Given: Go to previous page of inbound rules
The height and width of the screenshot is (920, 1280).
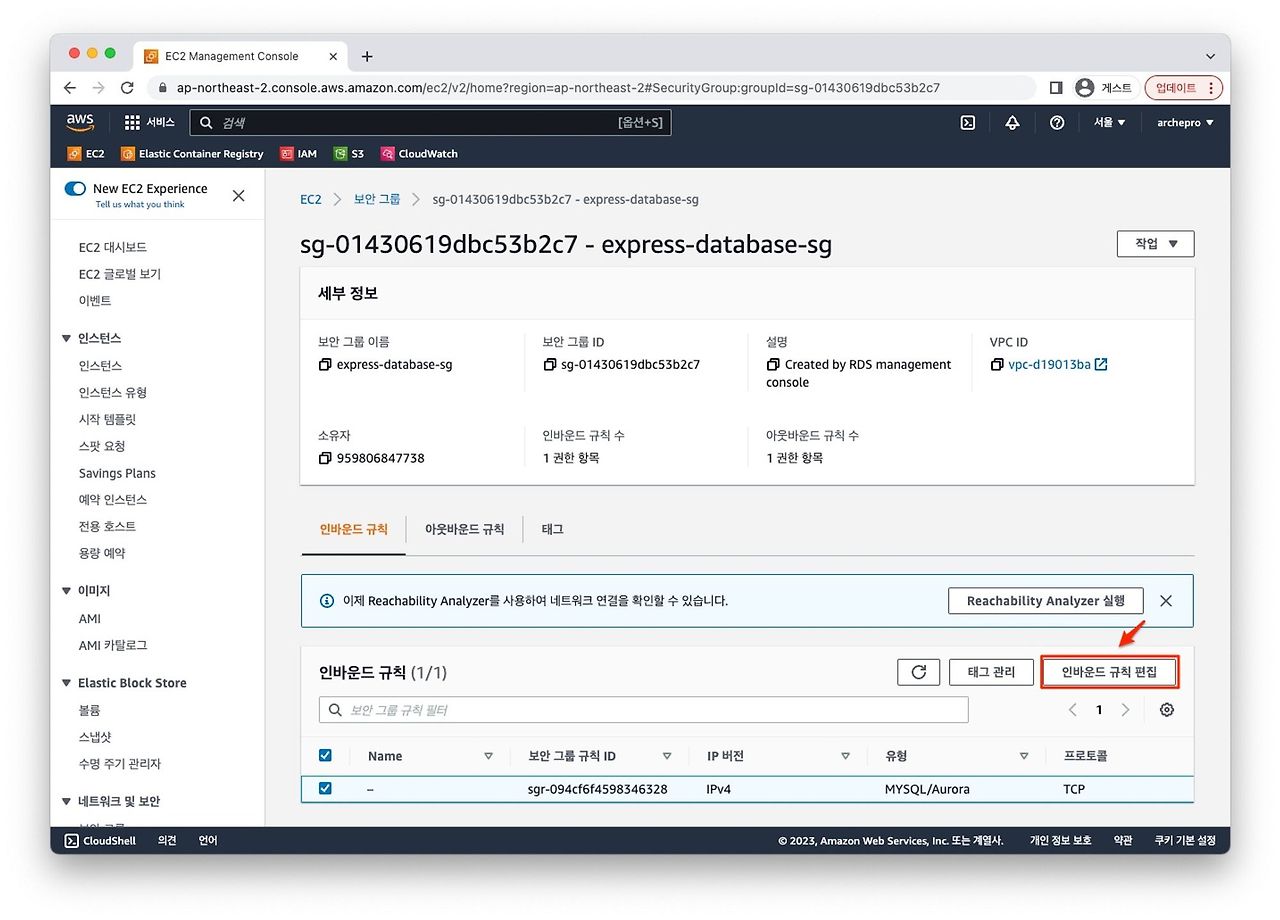Looking at the screenshot, I should coord(1072,710).
